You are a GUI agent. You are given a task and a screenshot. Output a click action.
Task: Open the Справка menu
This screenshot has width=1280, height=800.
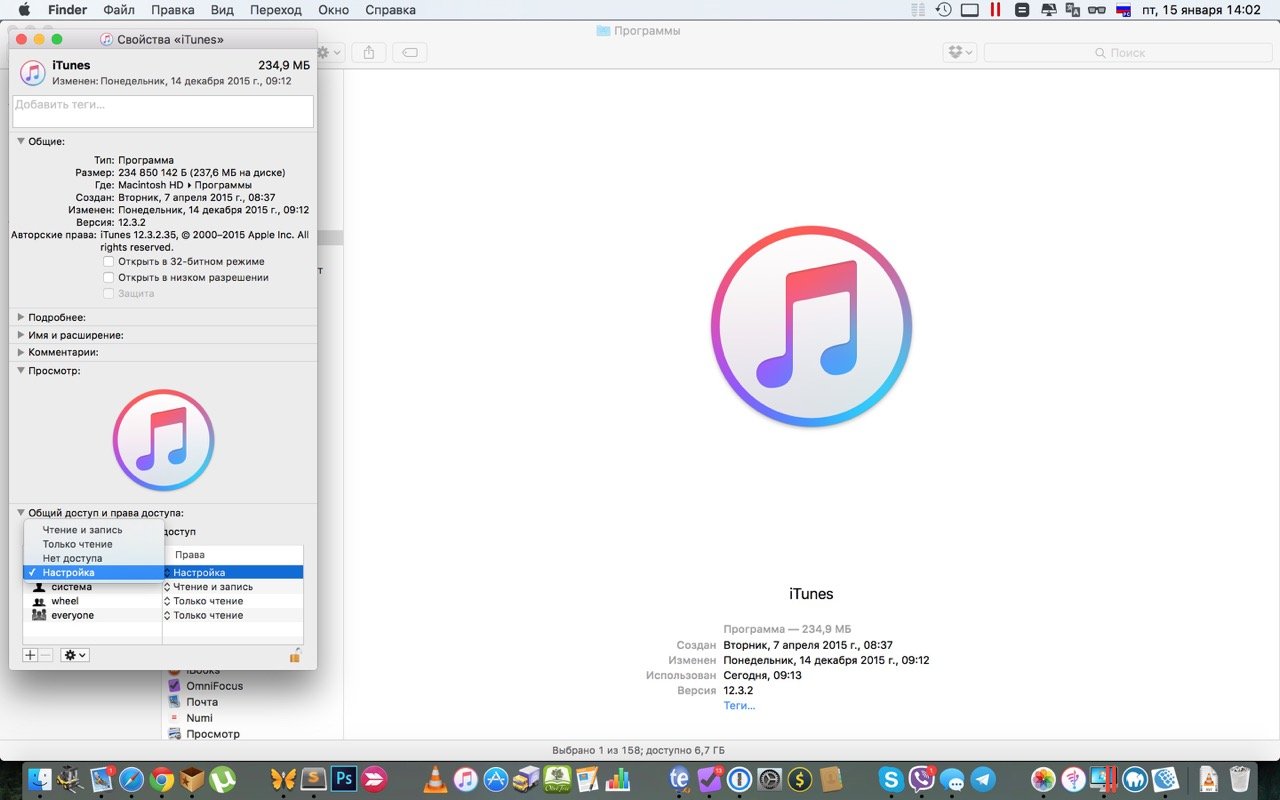[x=391, y=10]
